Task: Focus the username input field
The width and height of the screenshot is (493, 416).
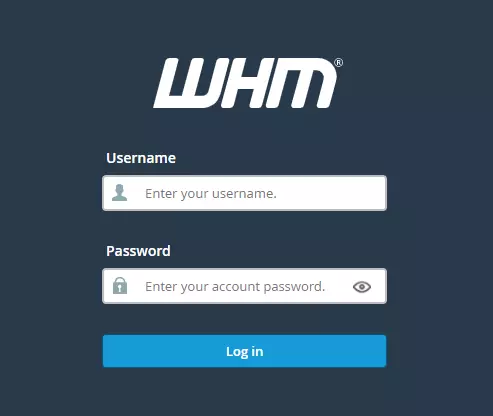Action: (x=245, y=193)
